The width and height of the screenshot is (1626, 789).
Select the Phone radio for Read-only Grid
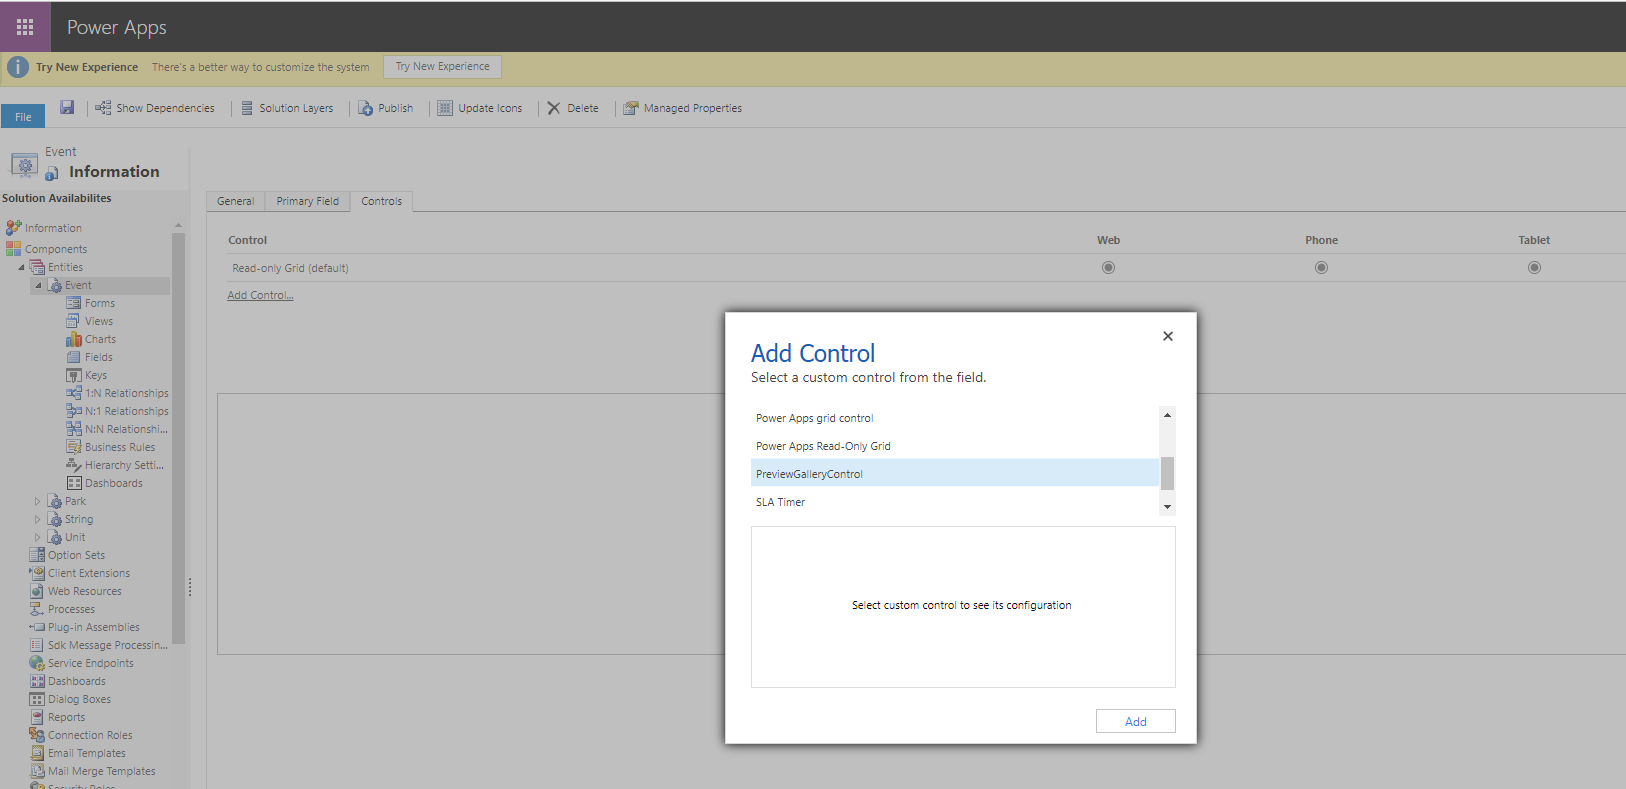click(1321, 268)
